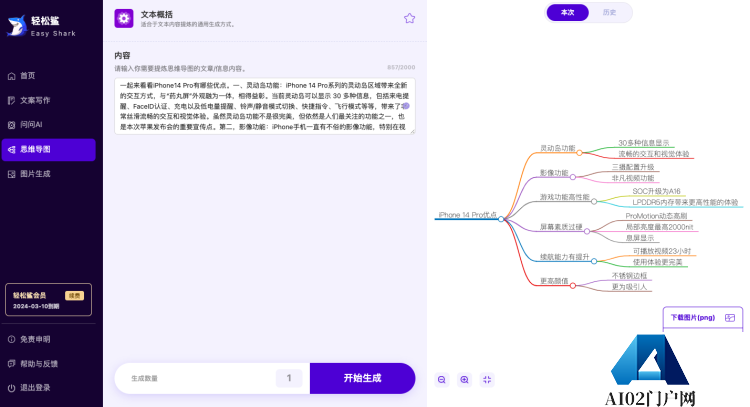Zoom out of the mind map
Screen dimensions: 750x407
tap(441, 380)
